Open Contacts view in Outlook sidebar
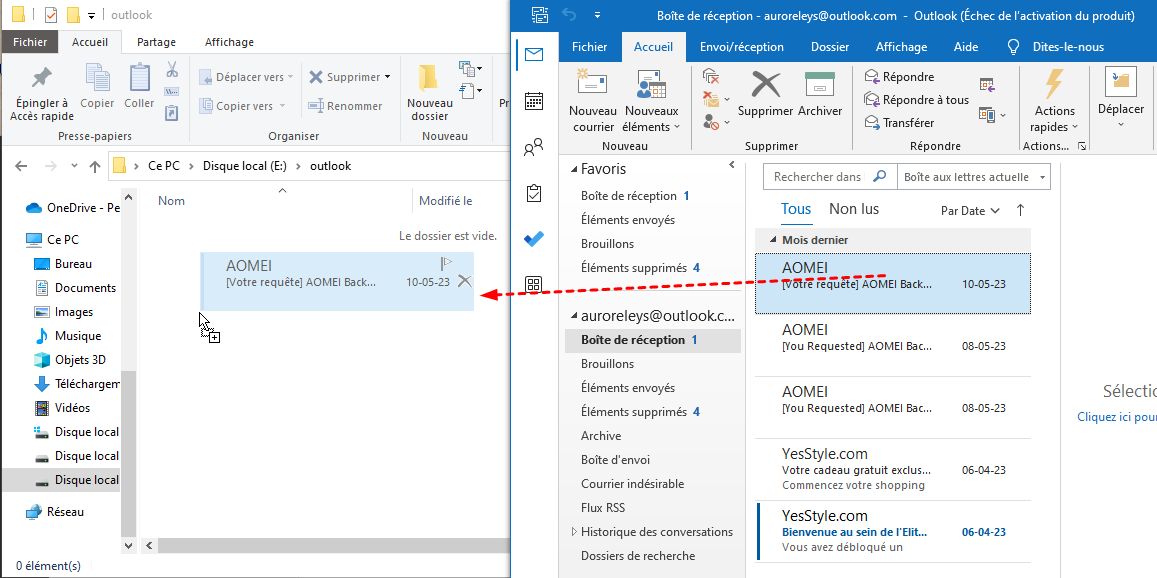This screenshot has height=578, width=1157. [533, 148]
